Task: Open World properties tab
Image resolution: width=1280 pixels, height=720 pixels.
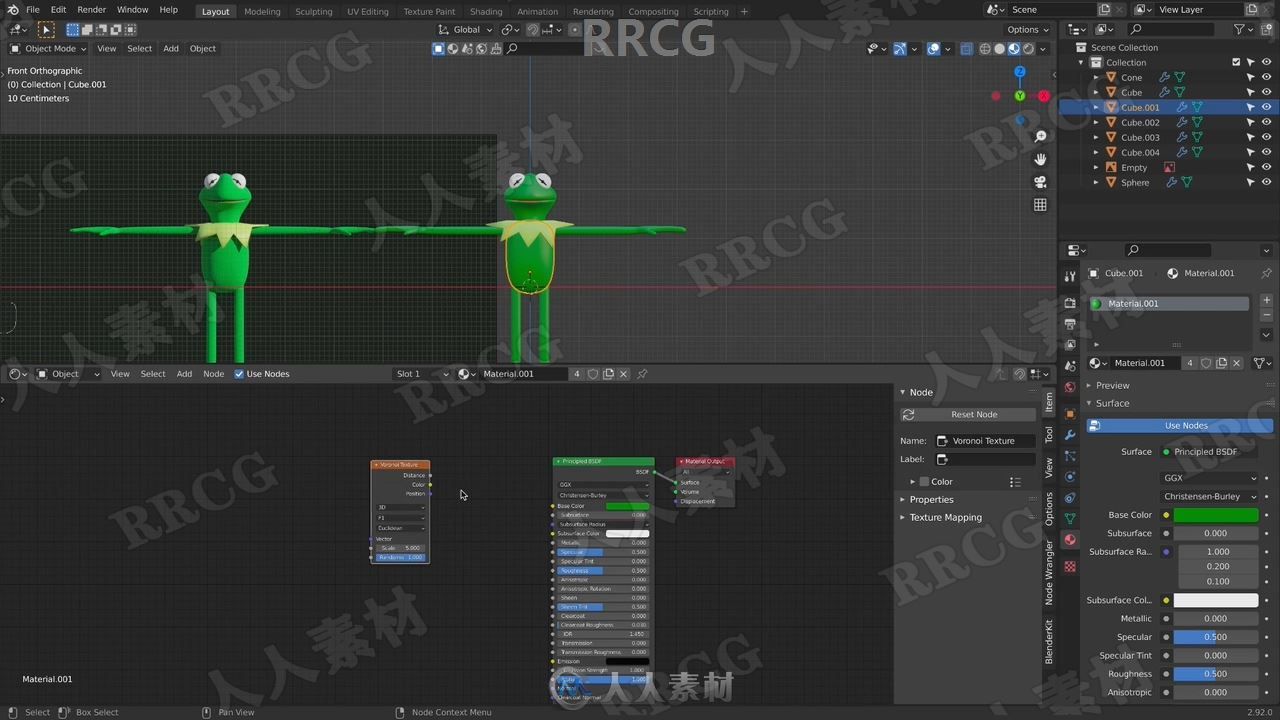Action: coord(1070,388)
